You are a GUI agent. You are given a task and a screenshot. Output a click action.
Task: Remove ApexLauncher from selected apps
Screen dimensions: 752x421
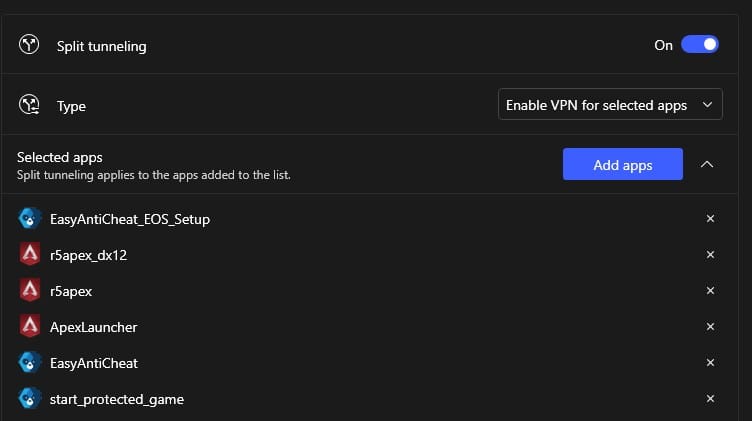coord(710,327)
